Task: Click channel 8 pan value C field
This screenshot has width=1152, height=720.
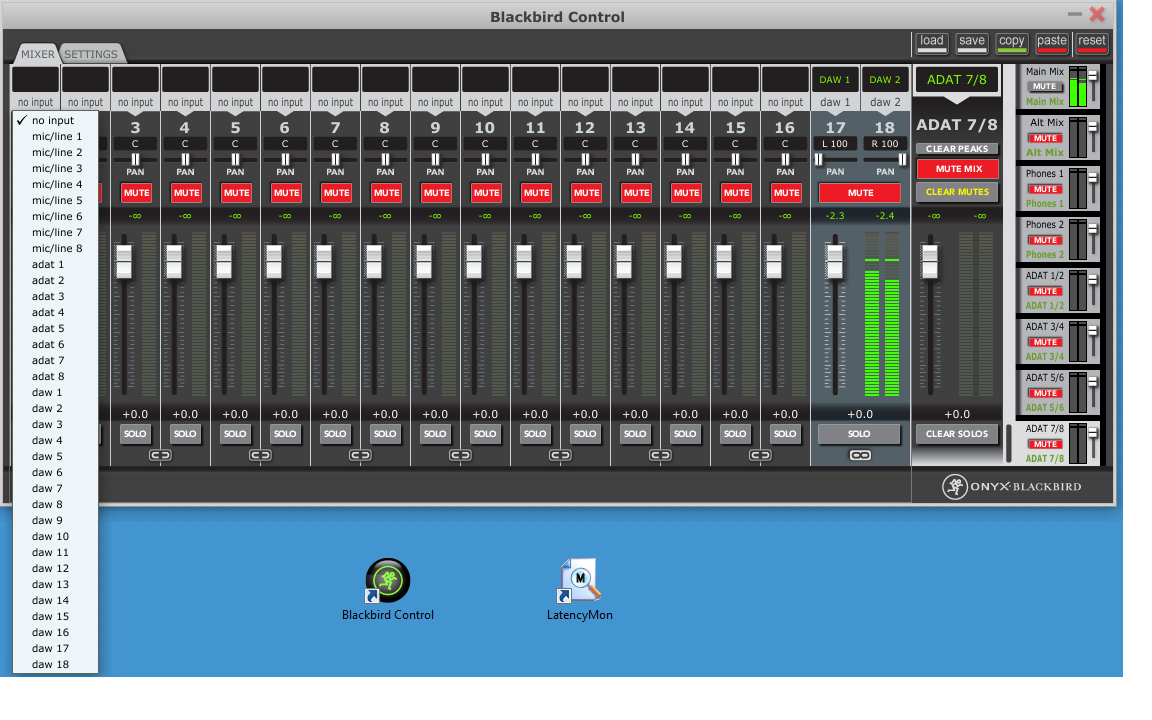Action: [385, 144]
